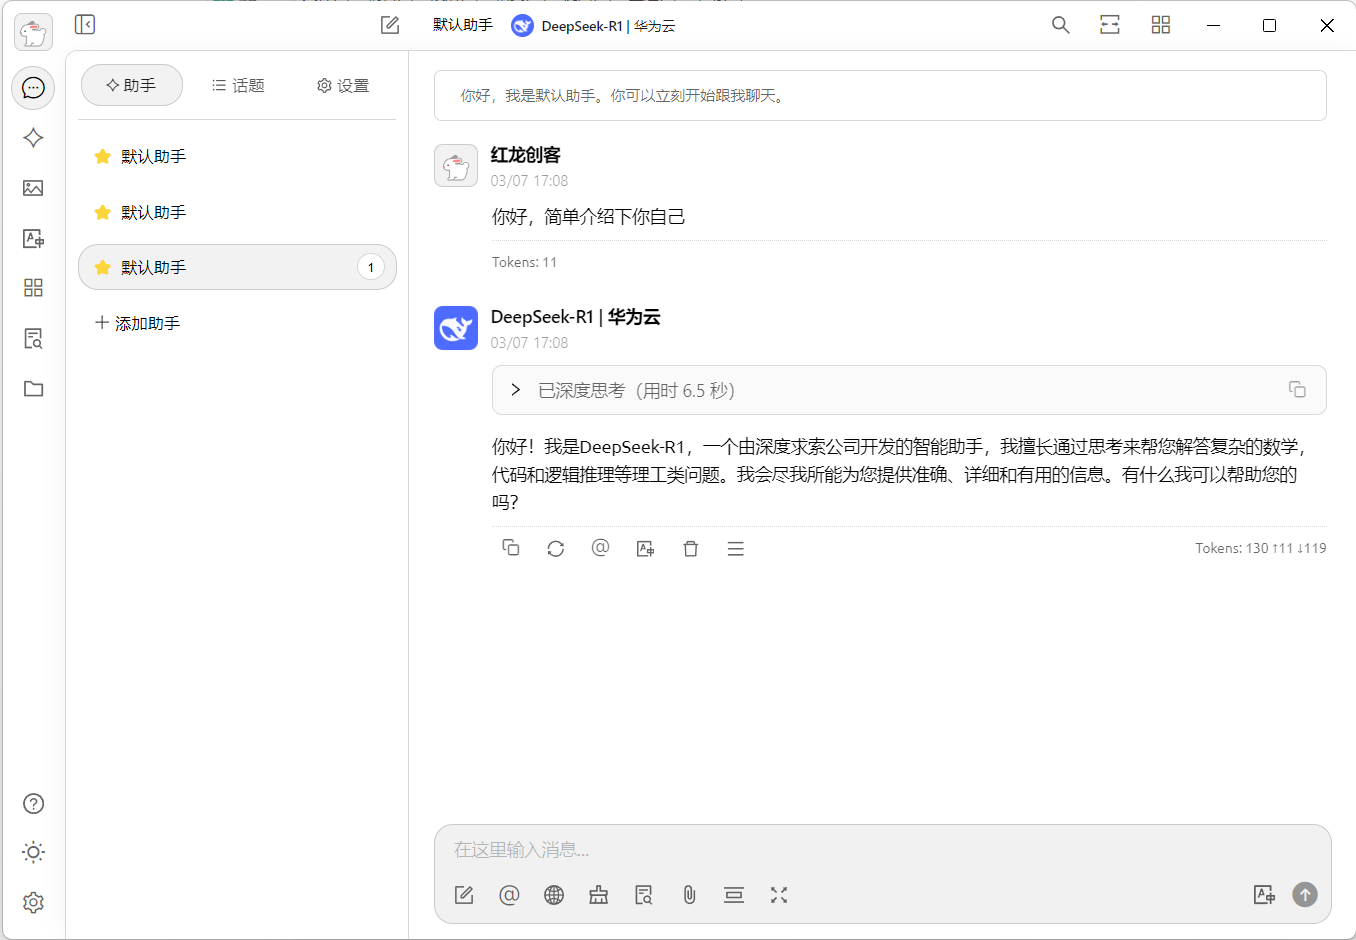Click the send arrow button
1356x940 pixels.
coord(1305,895)
